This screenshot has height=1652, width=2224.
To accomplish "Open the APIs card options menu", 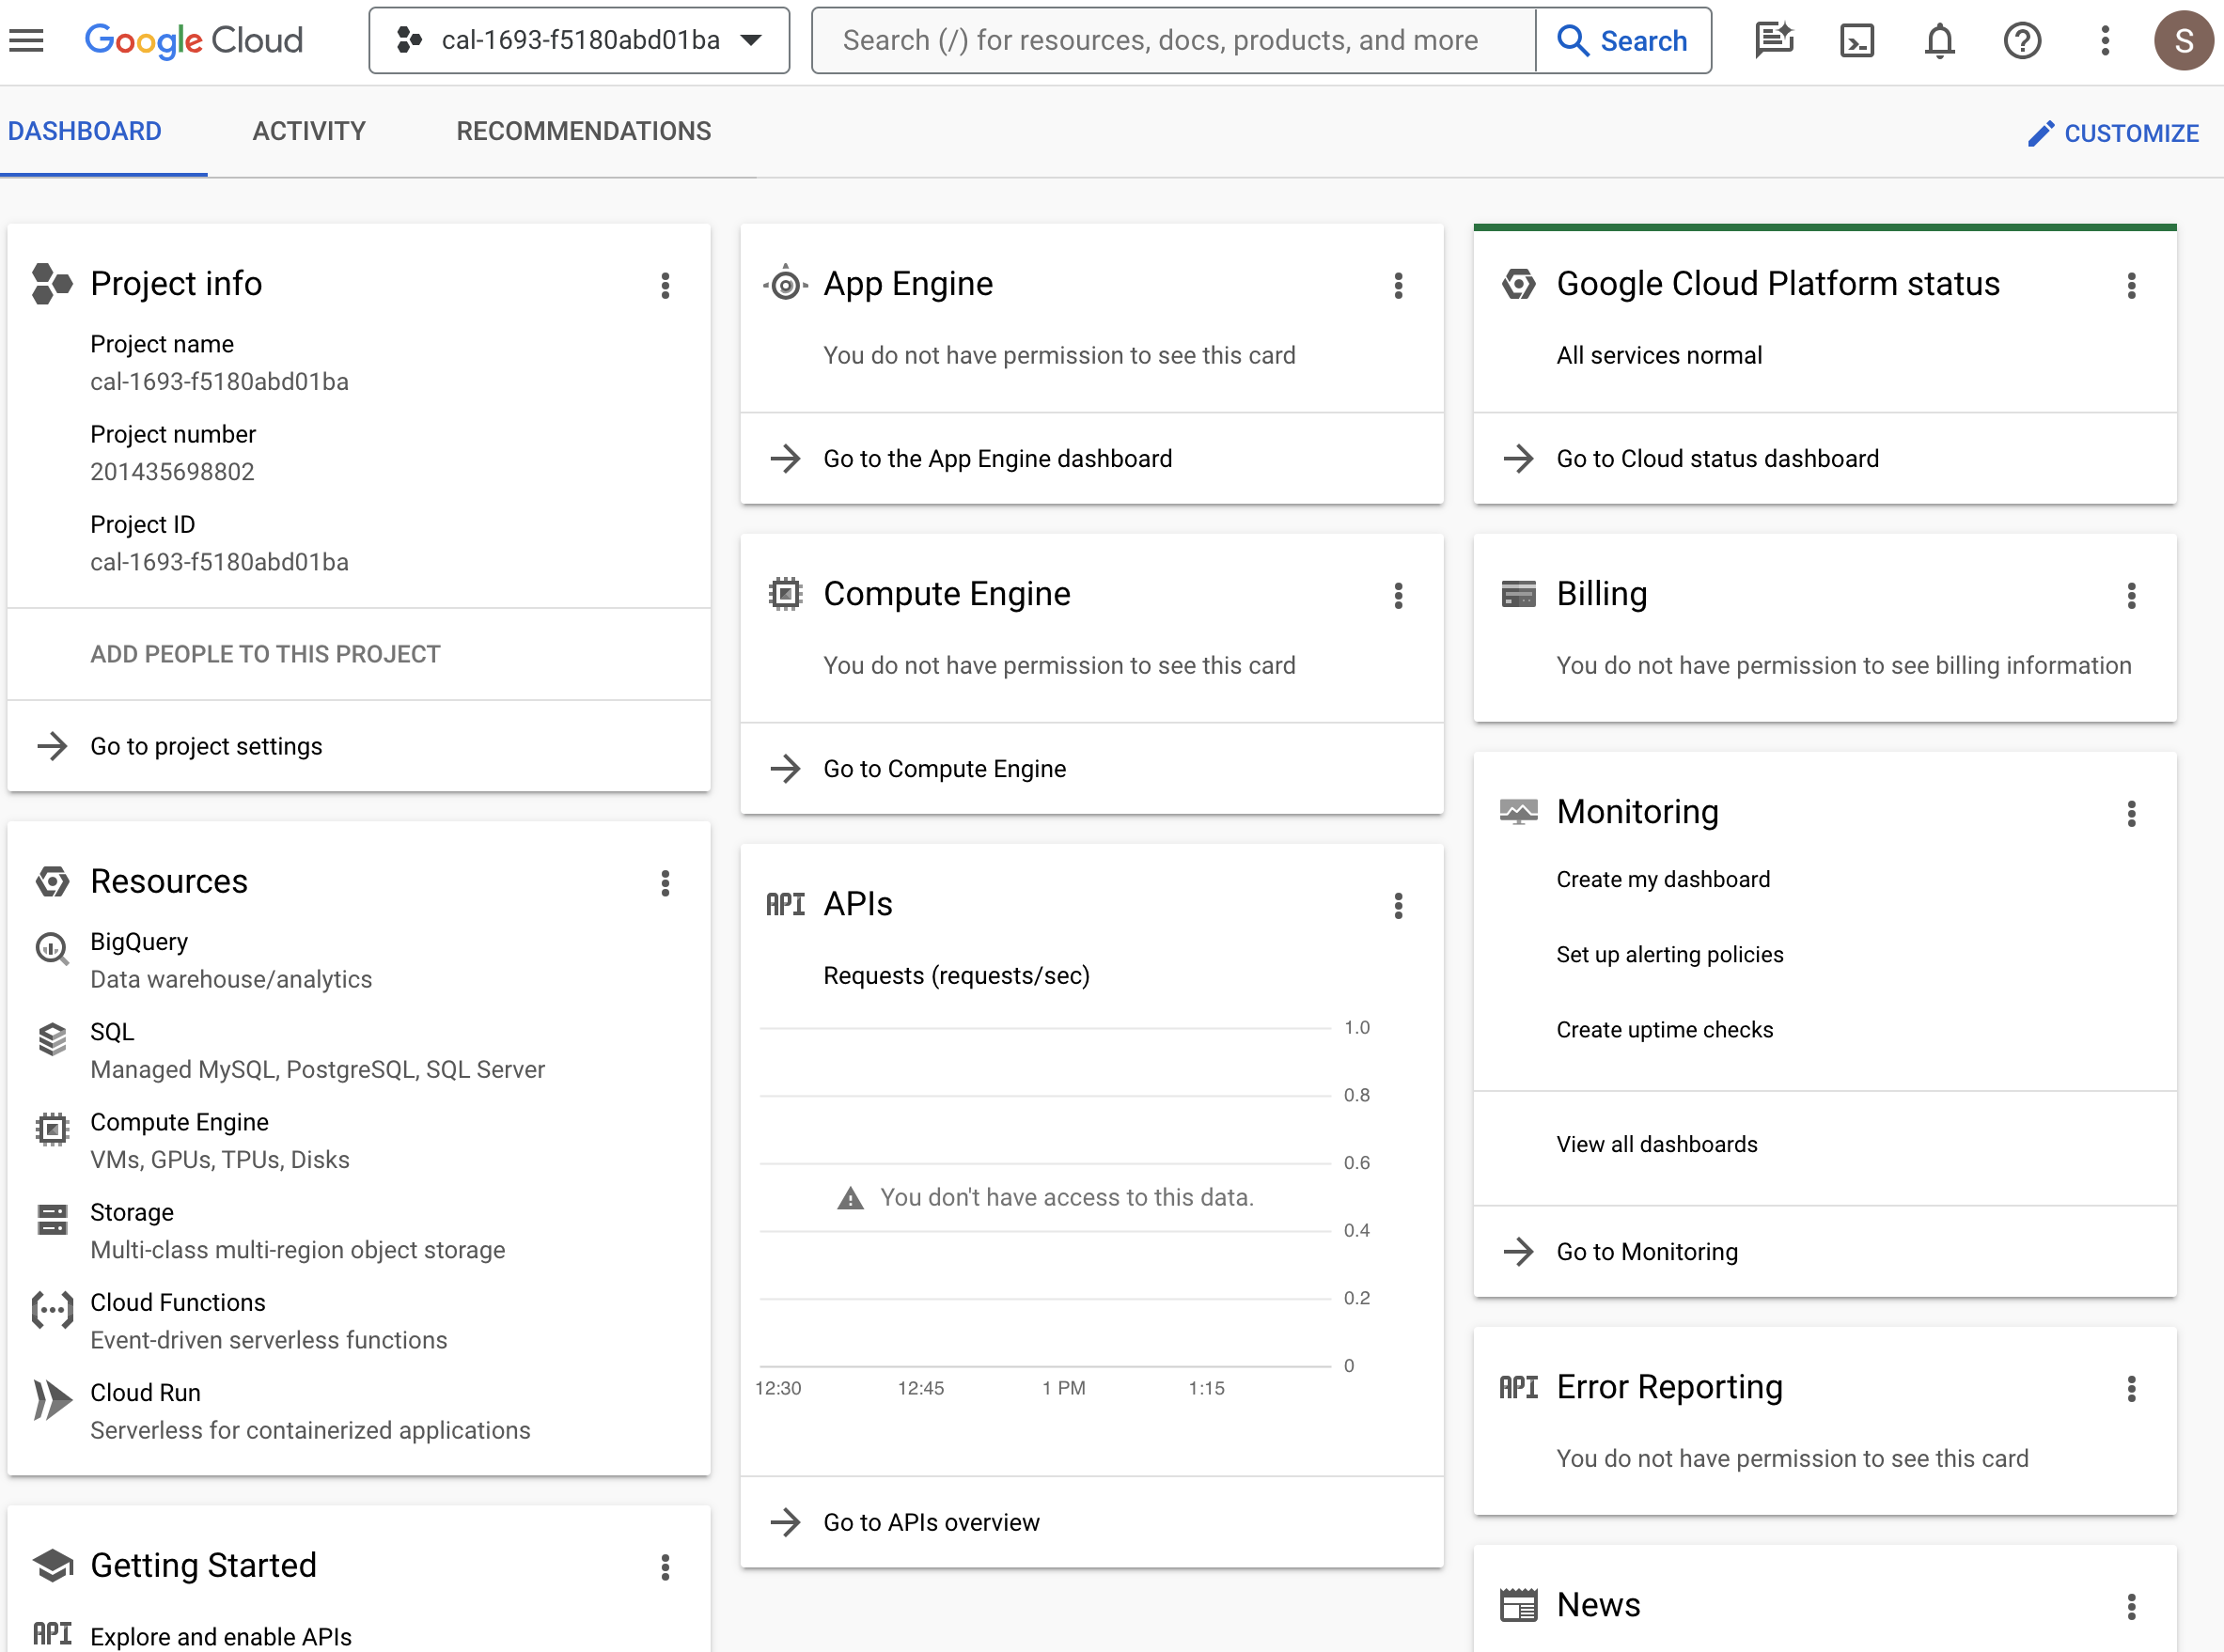I will (1398, 906).
